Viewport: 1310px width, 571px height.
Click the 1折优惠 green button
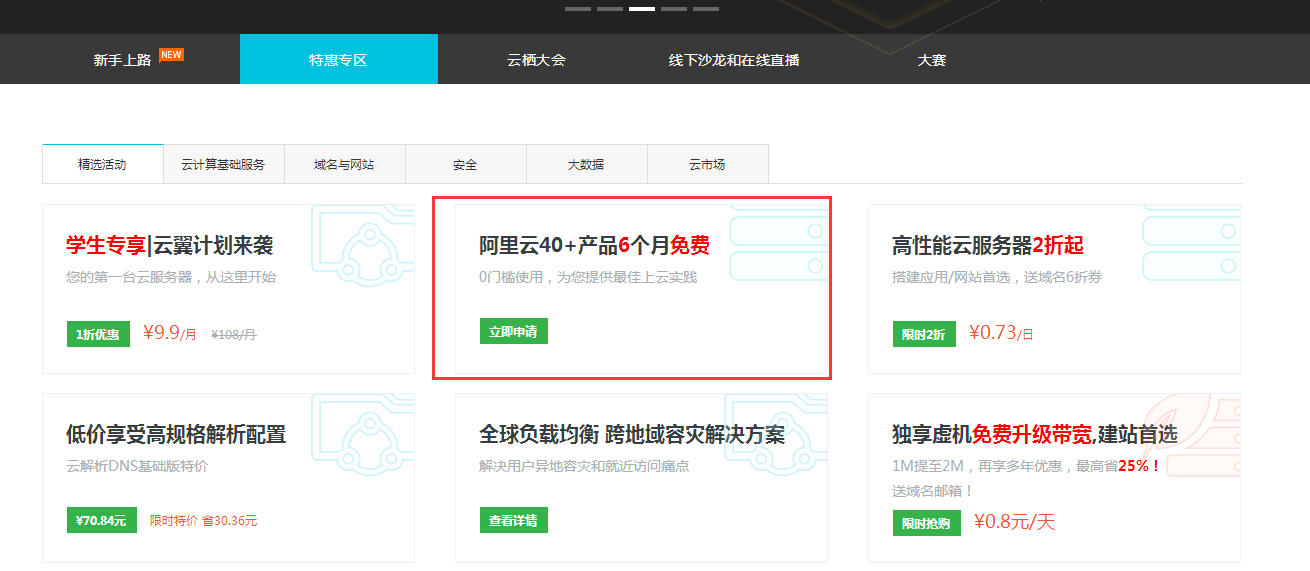(x=97, y=334)
